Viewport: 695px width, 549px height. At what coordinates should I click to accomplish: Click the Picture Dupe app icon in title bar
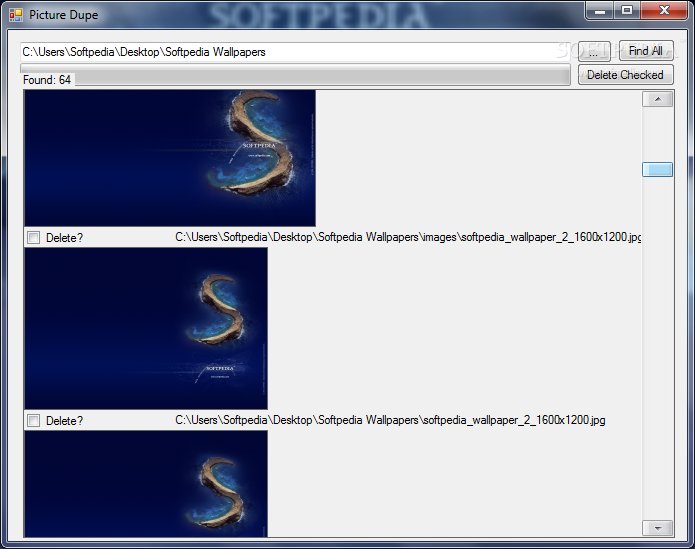coord(16,15)
